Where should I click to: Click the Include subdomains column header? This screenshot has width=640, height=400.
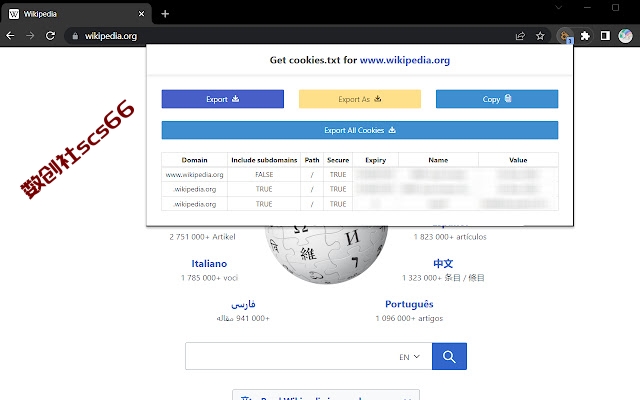tap(264, 160)
